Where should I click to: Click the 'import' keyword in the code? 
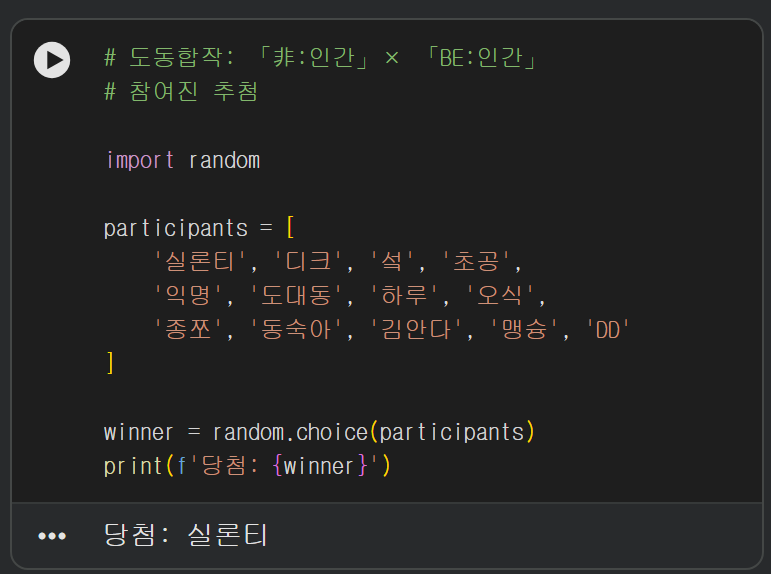(x=140, y=160)
